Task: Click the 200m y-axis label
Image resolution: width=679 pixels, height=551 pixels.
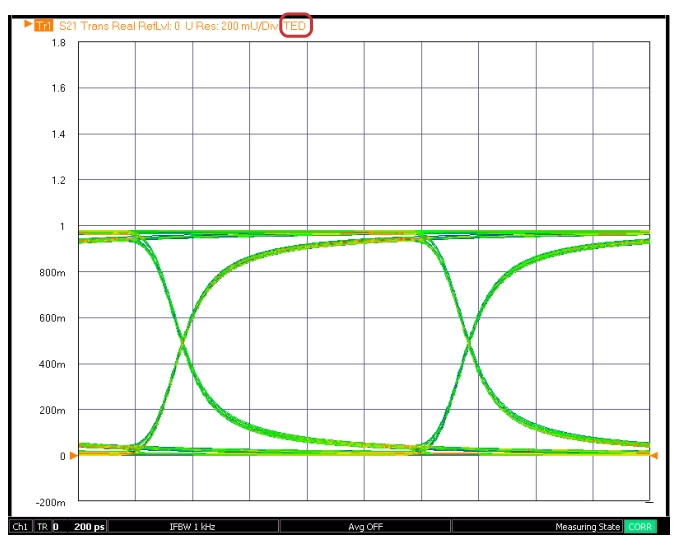Action: pos(52,410)
